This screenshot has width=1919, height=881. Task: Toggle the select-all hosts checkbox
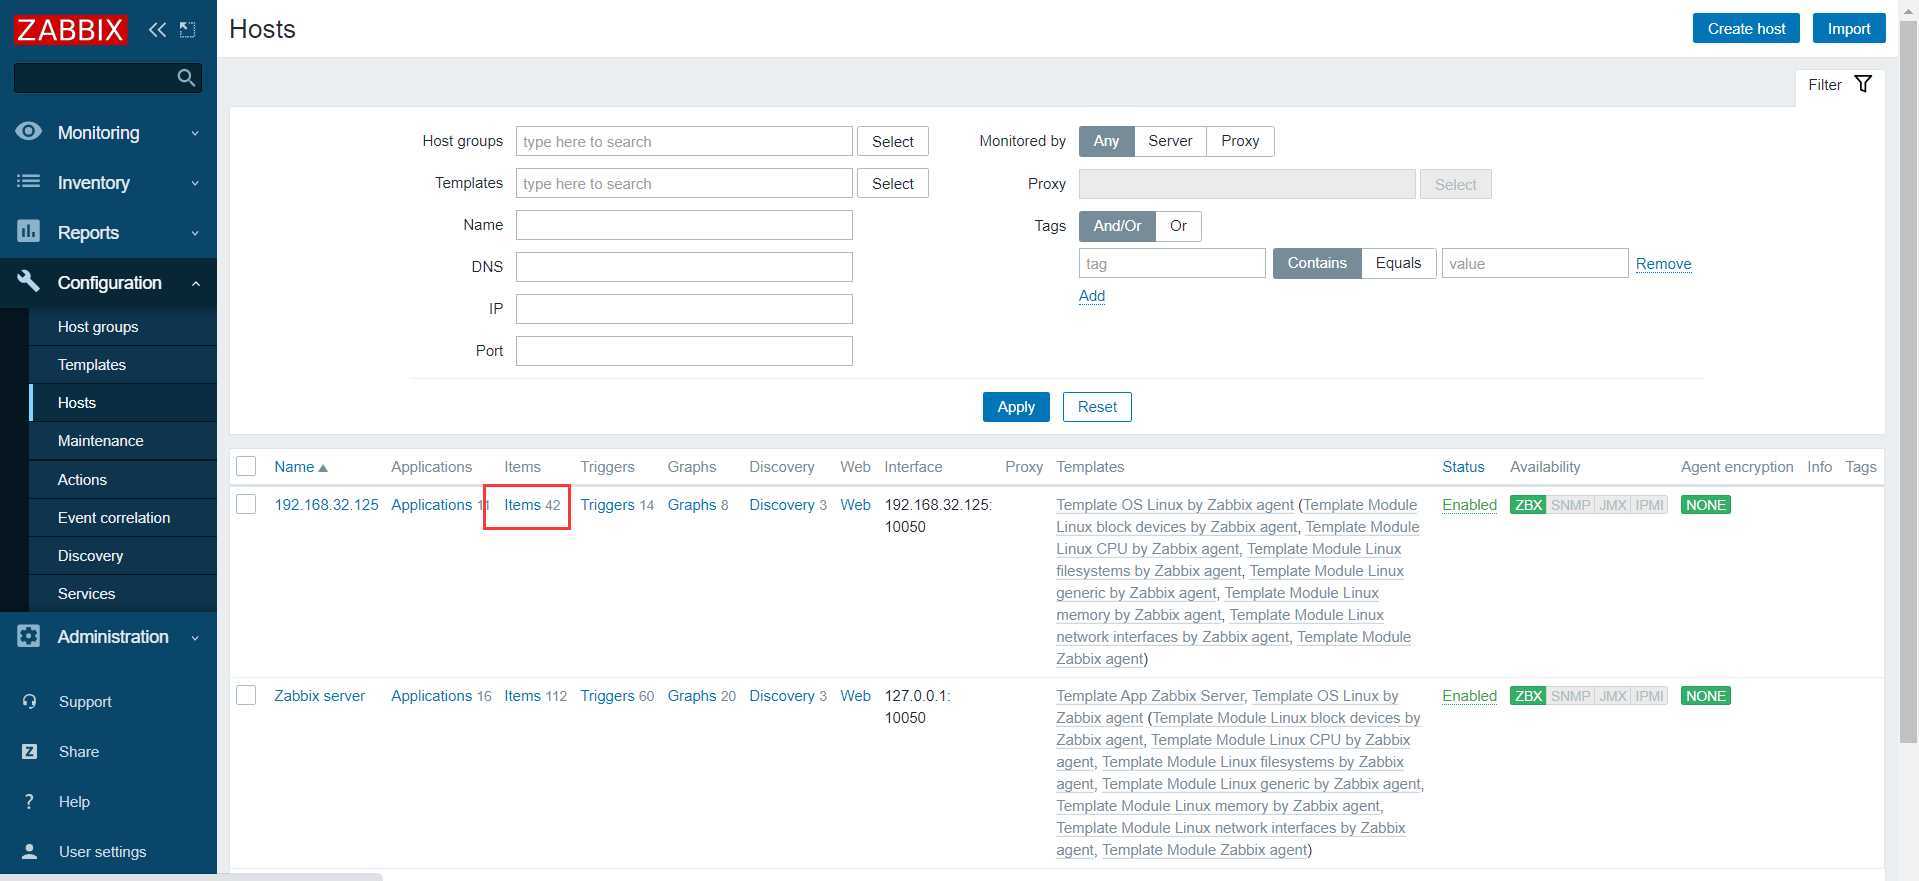(x=246, y=466)
